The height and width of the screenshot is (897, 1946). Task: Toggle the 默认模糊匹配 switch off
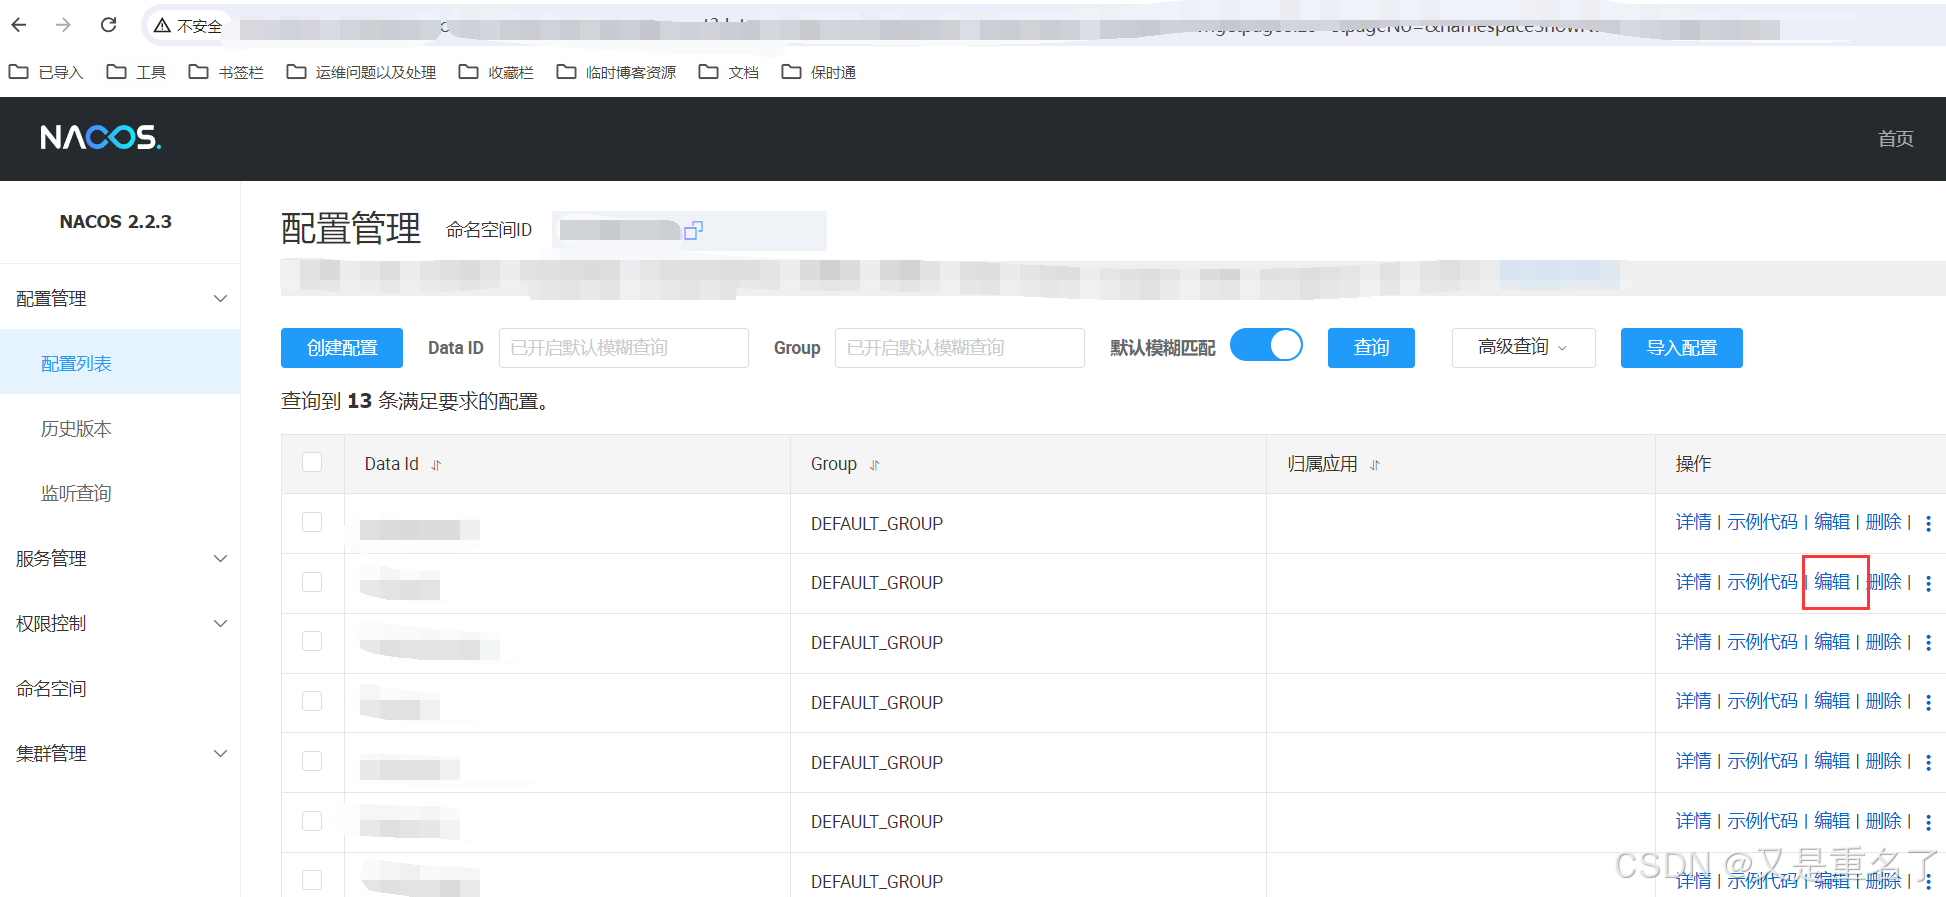click(x=1266, y=346)
